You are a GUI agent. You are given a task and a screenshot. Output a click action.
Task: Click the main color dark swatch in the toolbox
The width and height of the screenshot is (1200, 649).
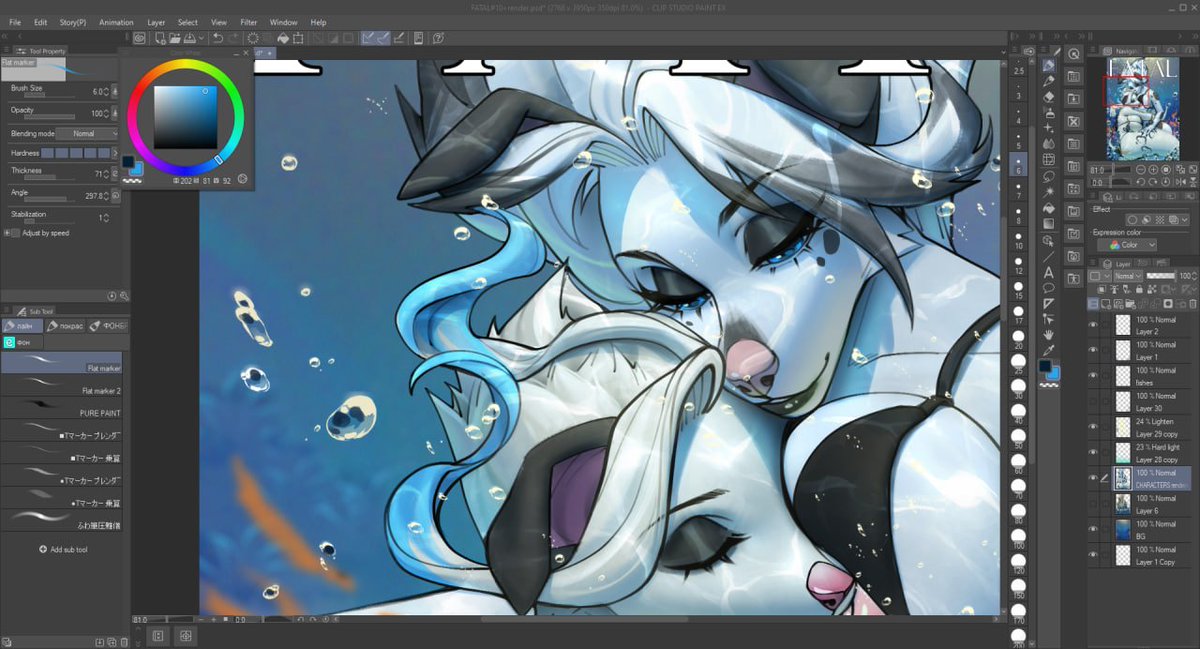click(x=1045, y=368)
